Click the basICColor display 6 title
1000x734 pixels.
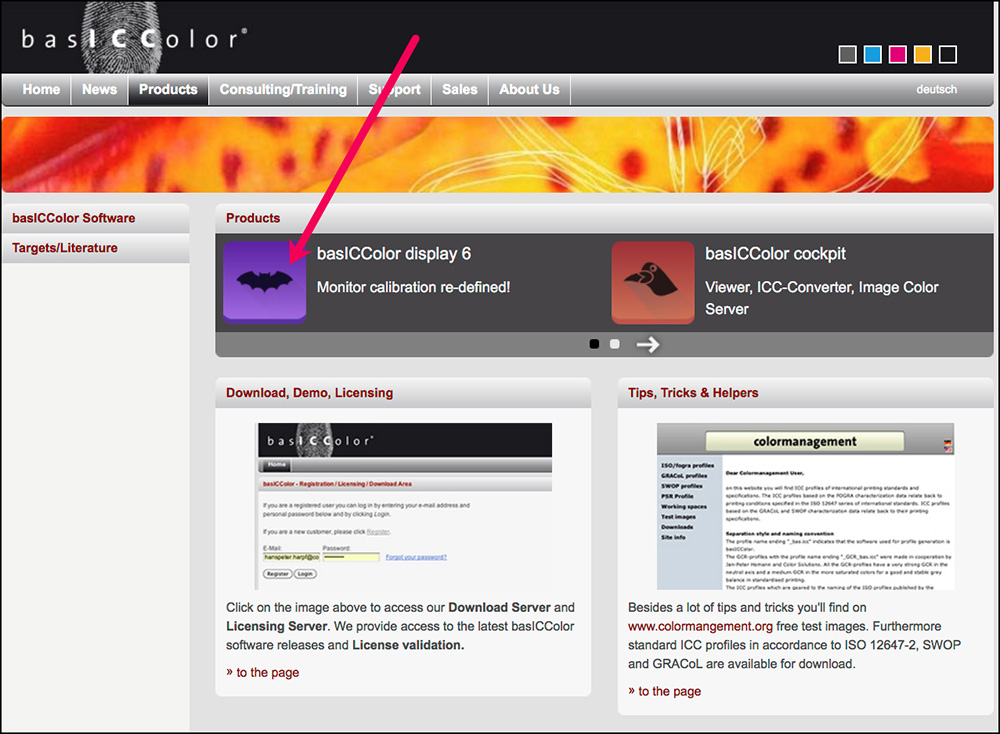393,254
